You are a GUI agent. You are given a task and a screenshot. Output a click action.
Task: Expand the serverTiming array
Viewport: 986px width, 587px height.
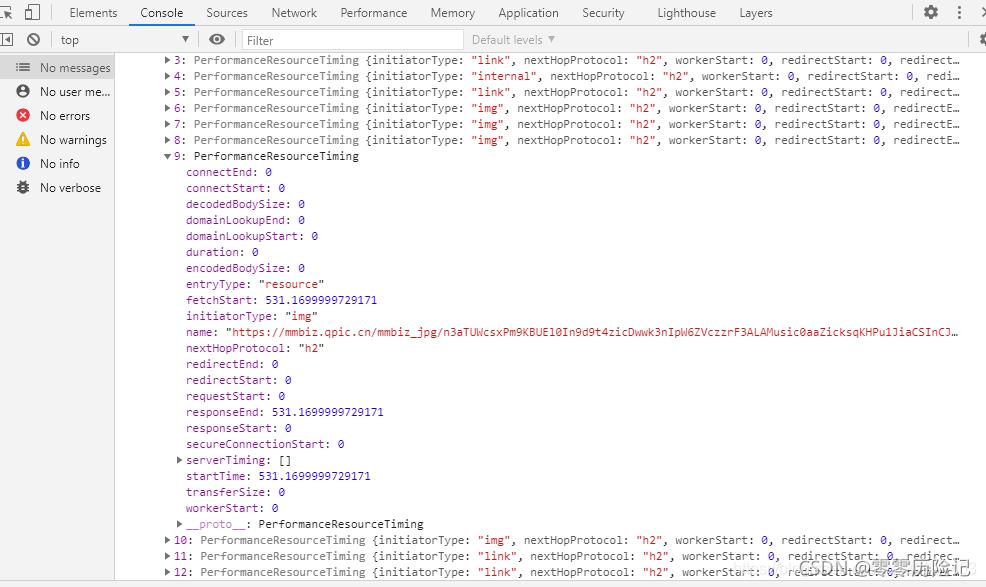click(179, 460)
